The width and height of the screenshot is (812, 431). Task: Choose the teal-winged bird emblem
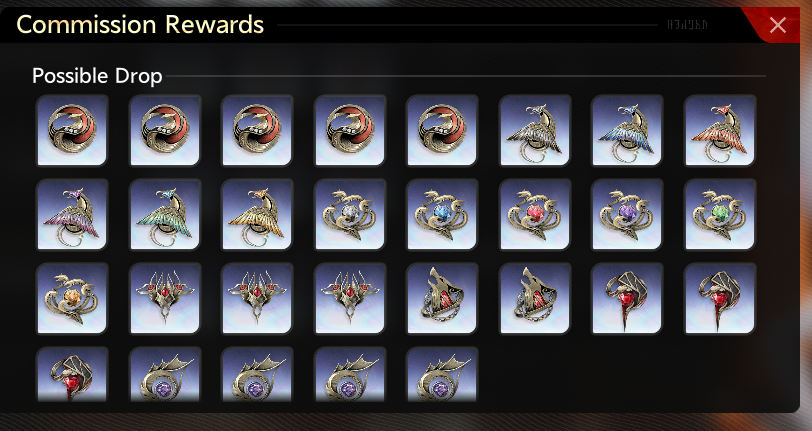164,214
